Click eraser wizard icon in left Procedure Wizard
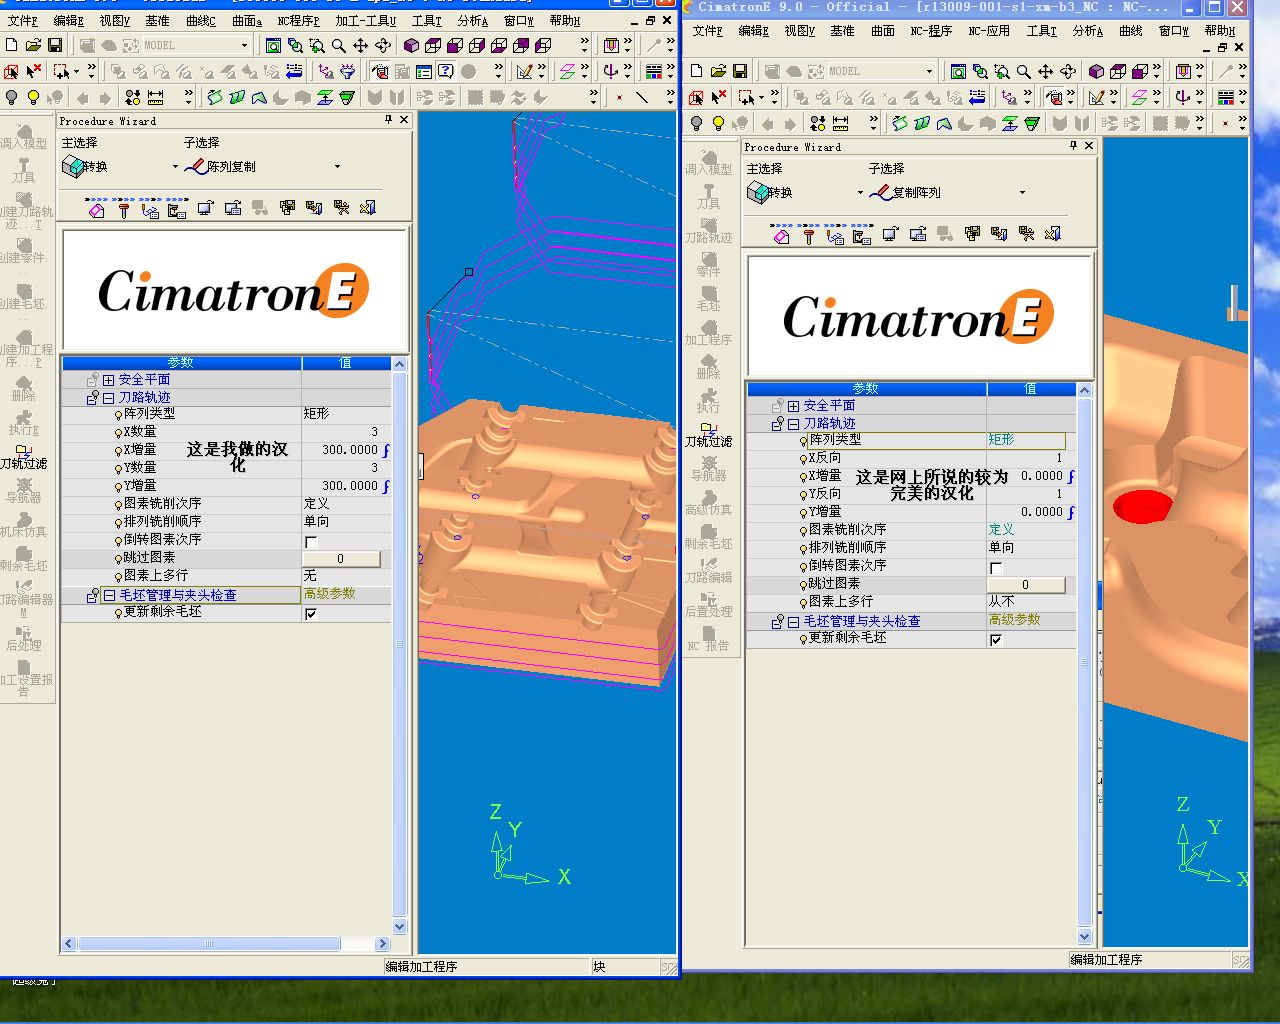Screen dimensions: 1280x1024 (x=96, y=208)
